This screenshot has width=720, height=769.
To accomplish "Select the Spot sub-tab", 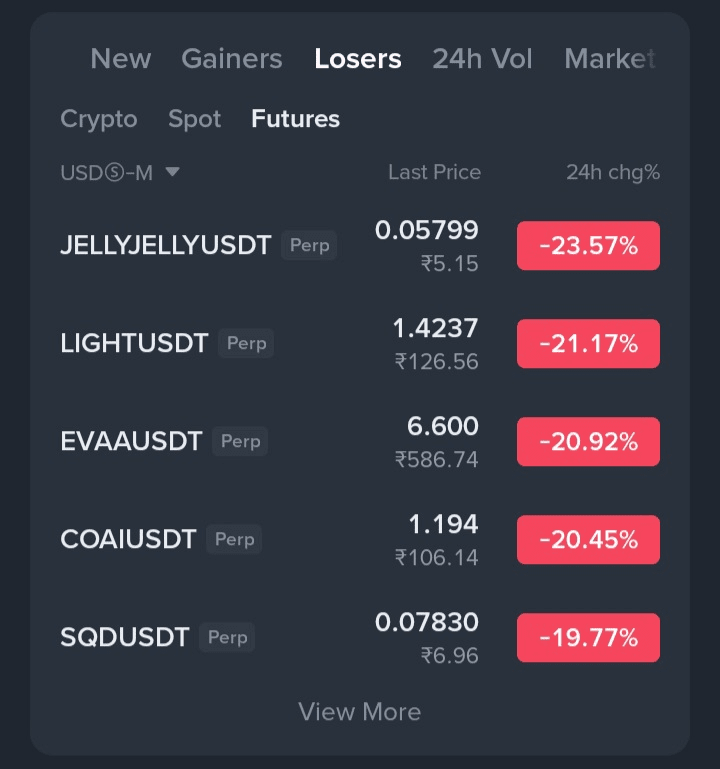I will (x=194, y=119).
